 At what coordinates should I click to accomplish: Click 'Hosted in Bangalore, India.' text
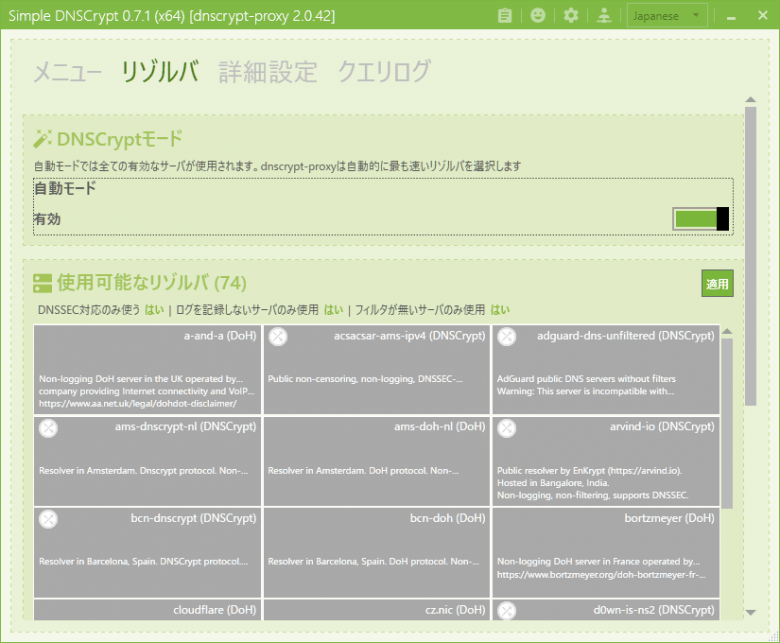pos(553,483)
